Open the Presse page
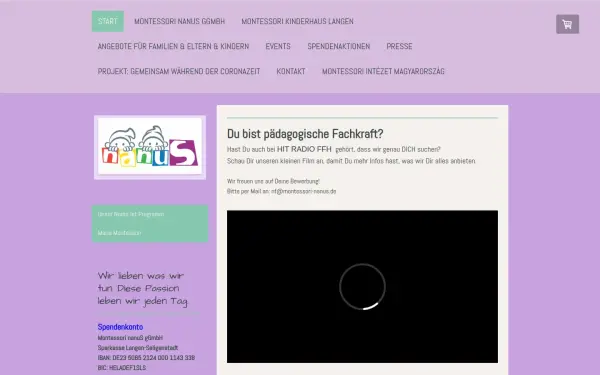 pyautogui.click(x=399, y=46)
